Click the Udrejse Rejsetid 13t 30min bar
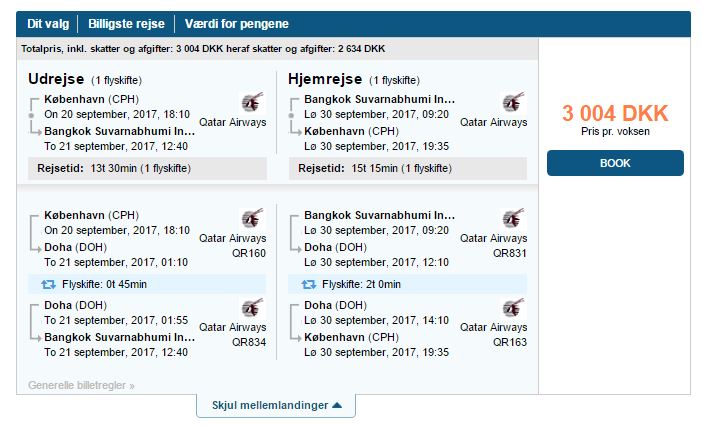703x426 pixels. (147, 168)
